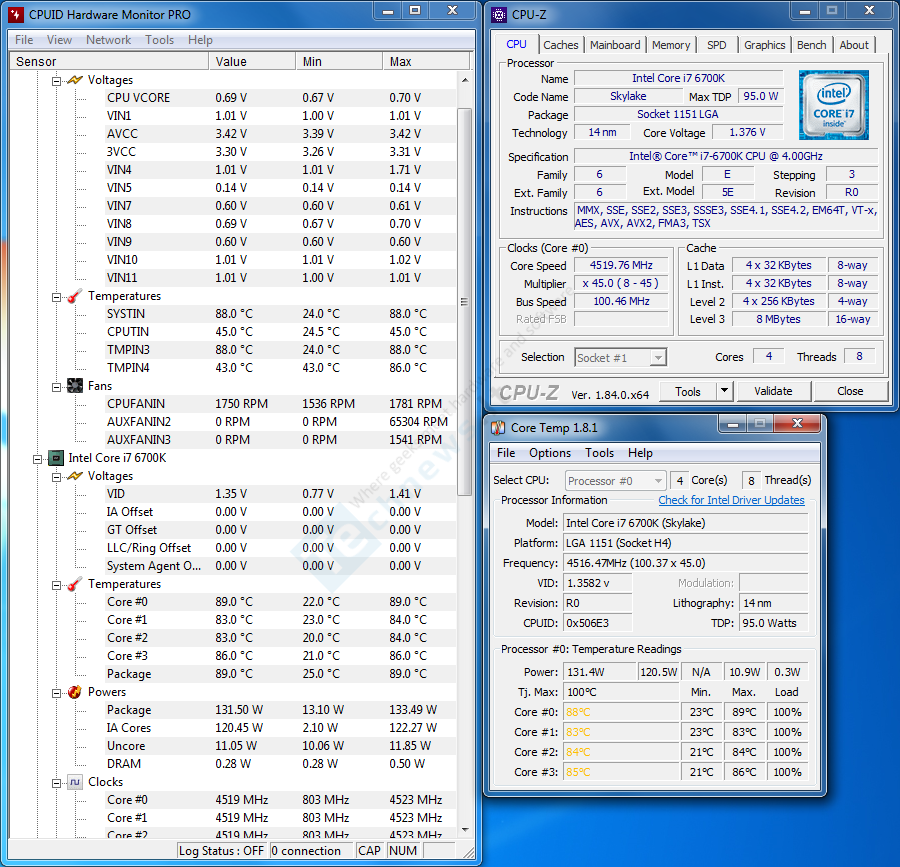Collapse the Powers tree node

tap(56, 693)
